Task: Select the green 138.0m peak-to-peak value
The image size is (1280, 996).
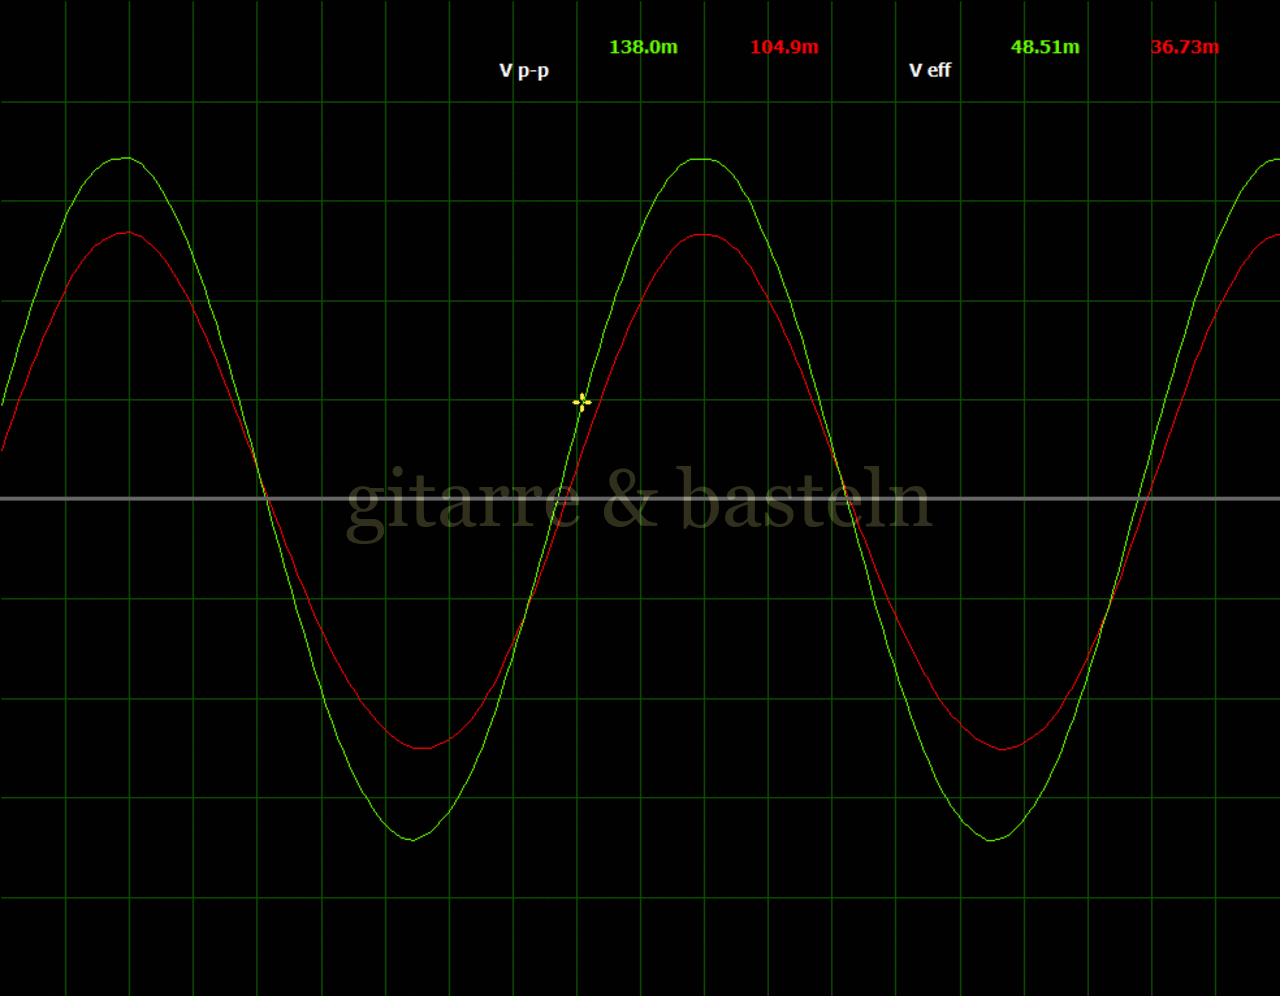Action: point(643,47)
